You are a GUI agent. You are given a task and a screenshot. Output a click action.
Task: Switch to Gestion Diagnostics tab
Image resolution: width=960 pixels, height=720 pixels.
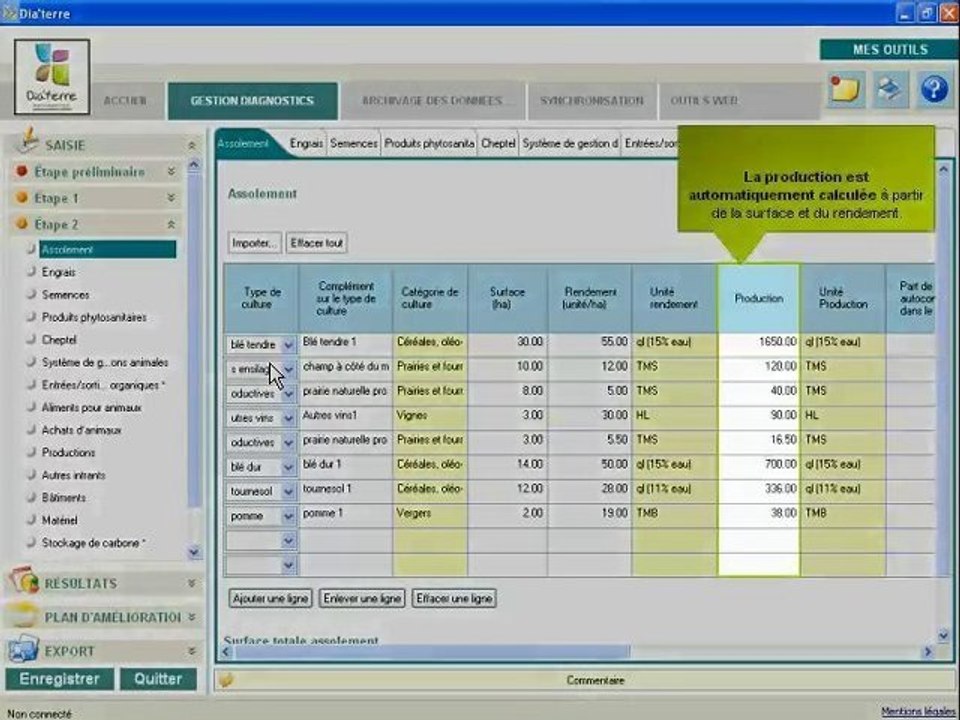[x=252, y=100]
